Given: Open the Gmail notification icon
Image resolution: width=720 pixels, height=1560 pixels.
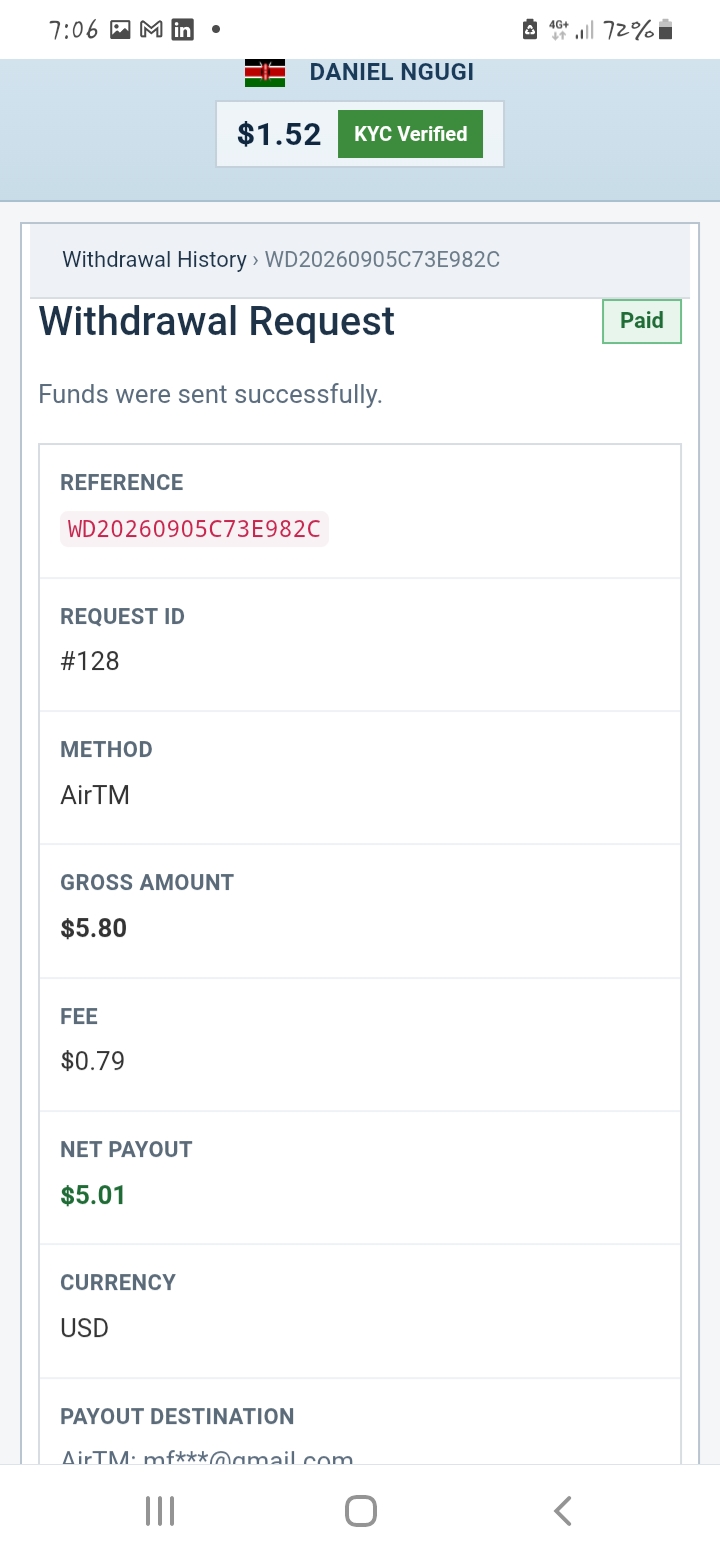Looking at the screenshot, I should click(151, 30).
